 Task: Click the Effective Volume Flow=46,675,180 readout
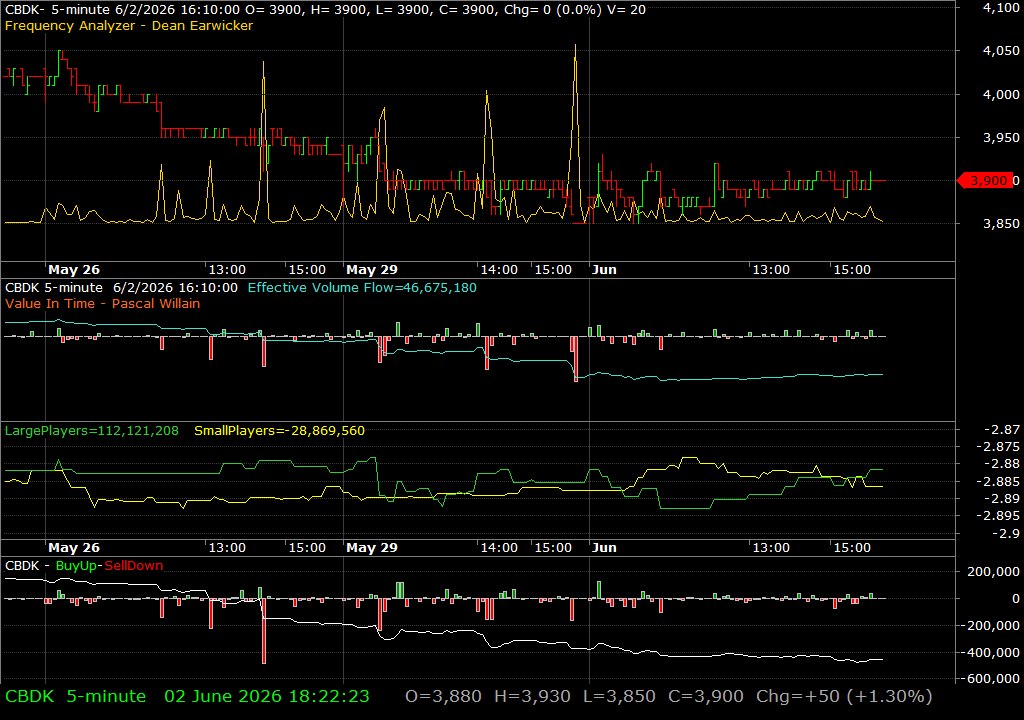[362, 287]
